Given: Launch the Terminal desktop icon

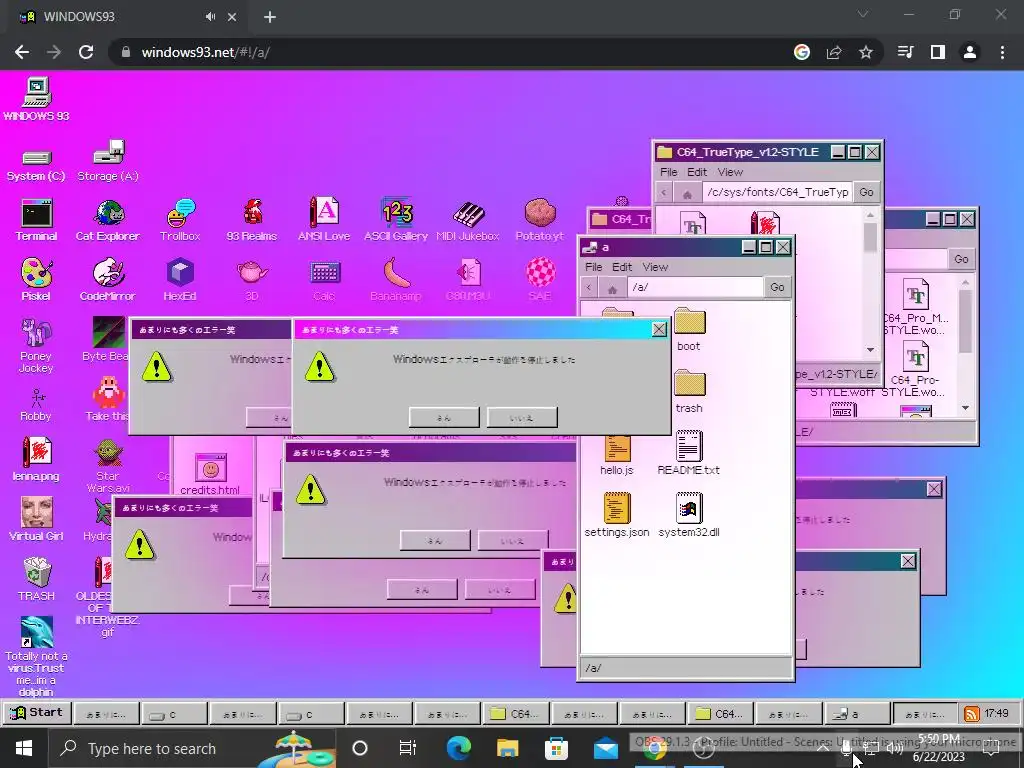Looking at the screenshot, I should point(37,220).
